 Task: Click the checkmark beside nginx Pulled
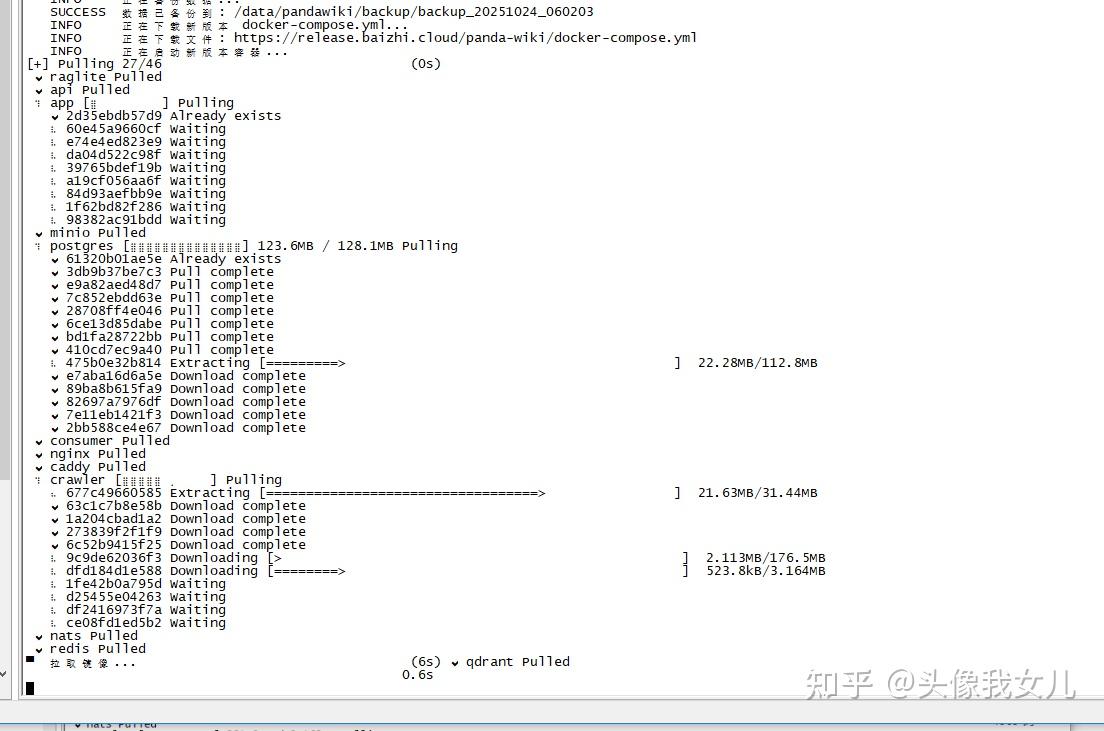39,455
